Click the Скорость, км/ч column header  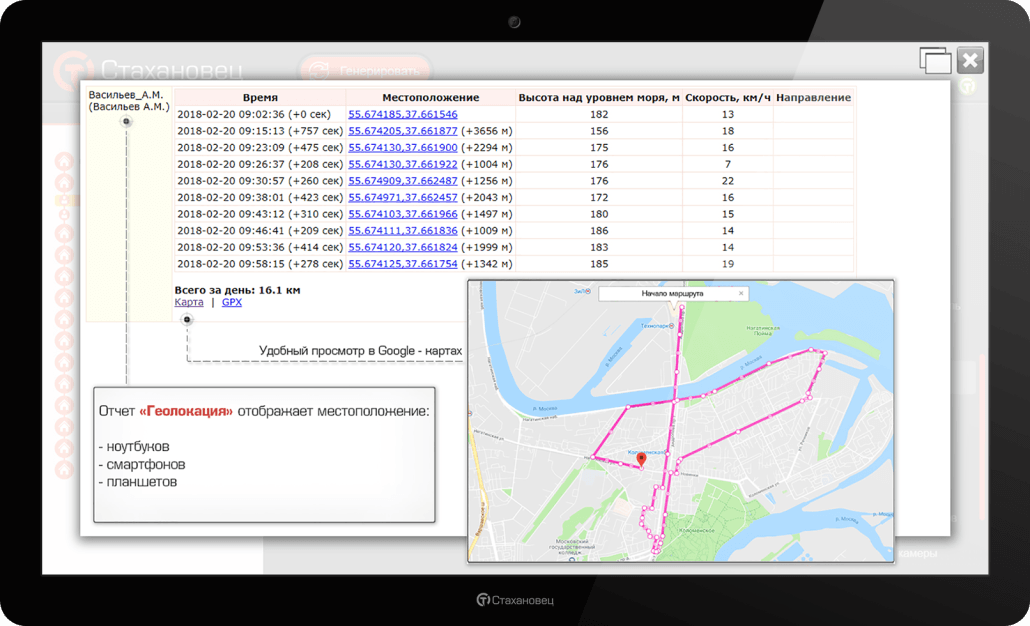tap(728, 97)
